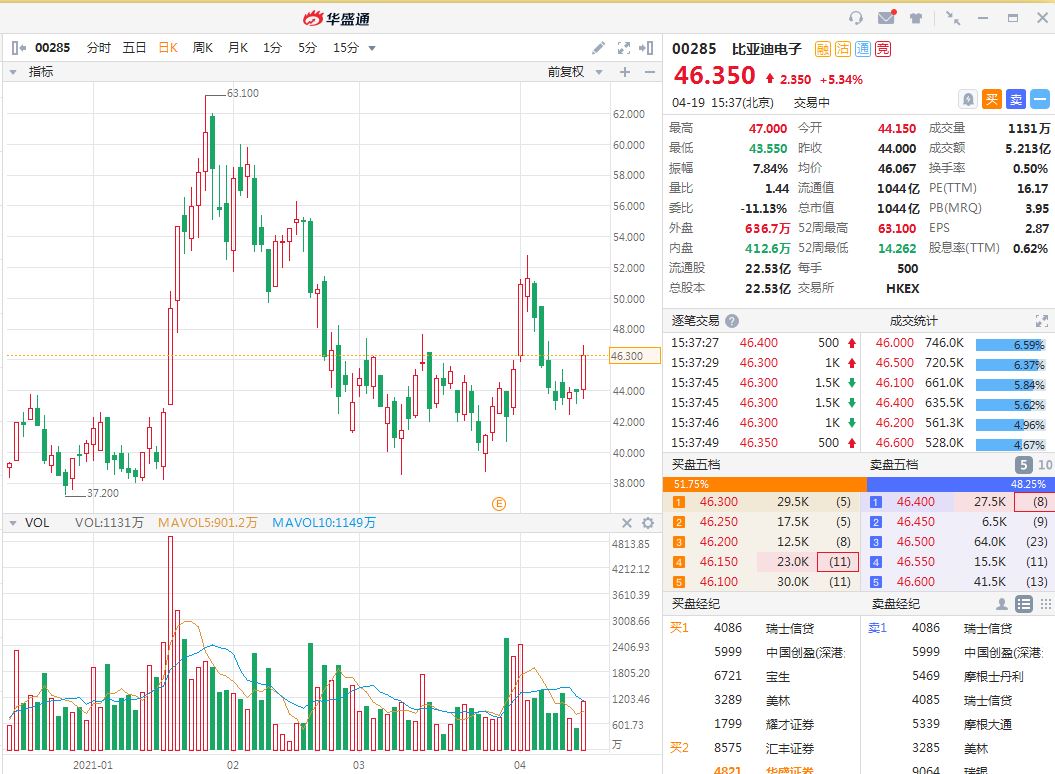Click the pencil drawing tool icon
Screen dimensions: 1055x774
click(x=598, y=48)
